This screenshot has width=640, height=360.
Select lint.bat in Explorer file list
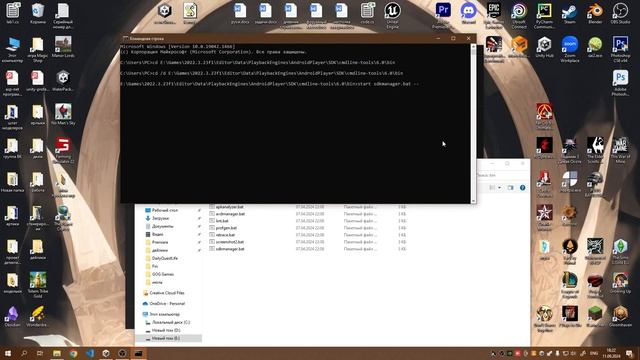pyautogui.click(x=222, y=221)
